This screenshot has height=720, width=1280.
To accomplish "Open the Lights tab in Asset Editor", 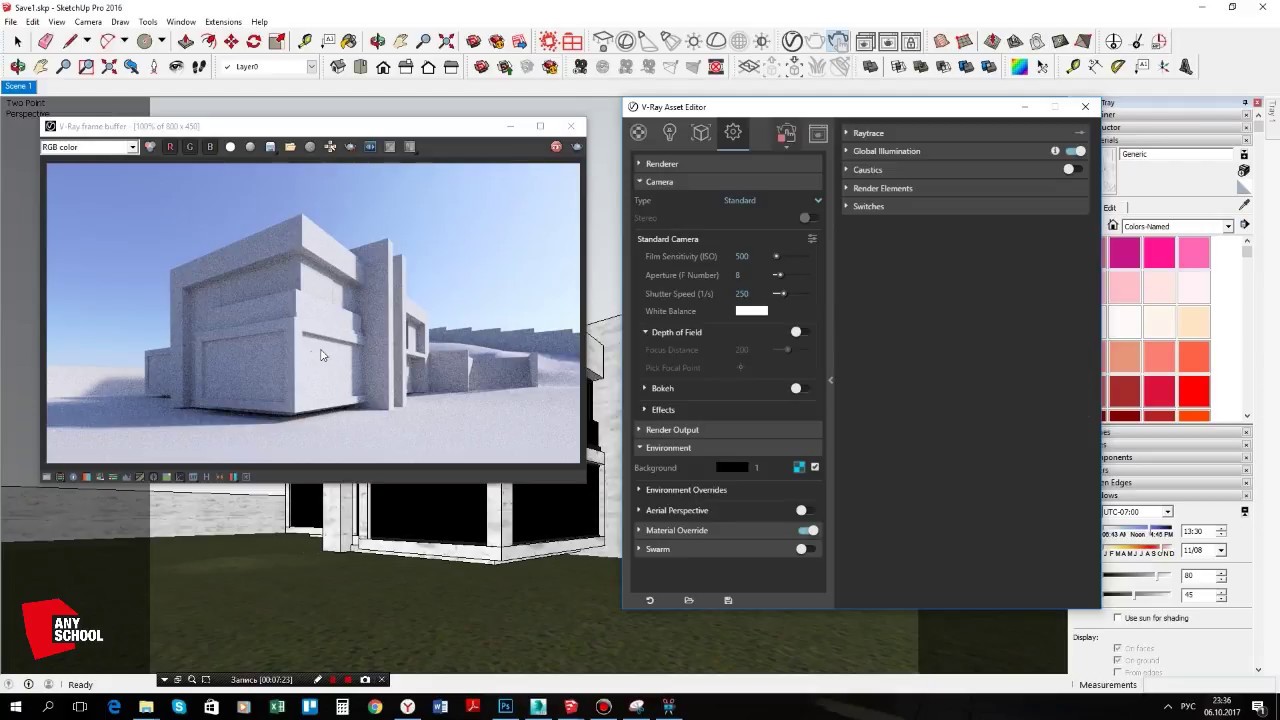I will point(670,133).
